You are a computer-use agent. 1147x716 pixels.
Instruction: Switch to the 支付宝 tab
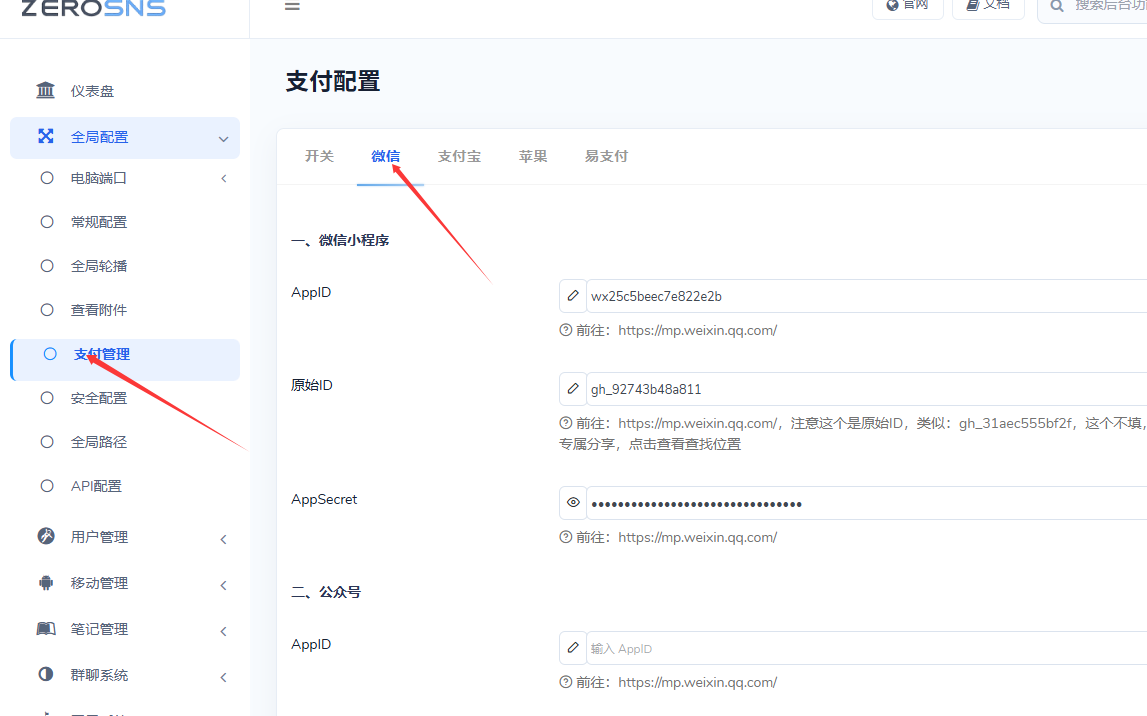point(459,157)
